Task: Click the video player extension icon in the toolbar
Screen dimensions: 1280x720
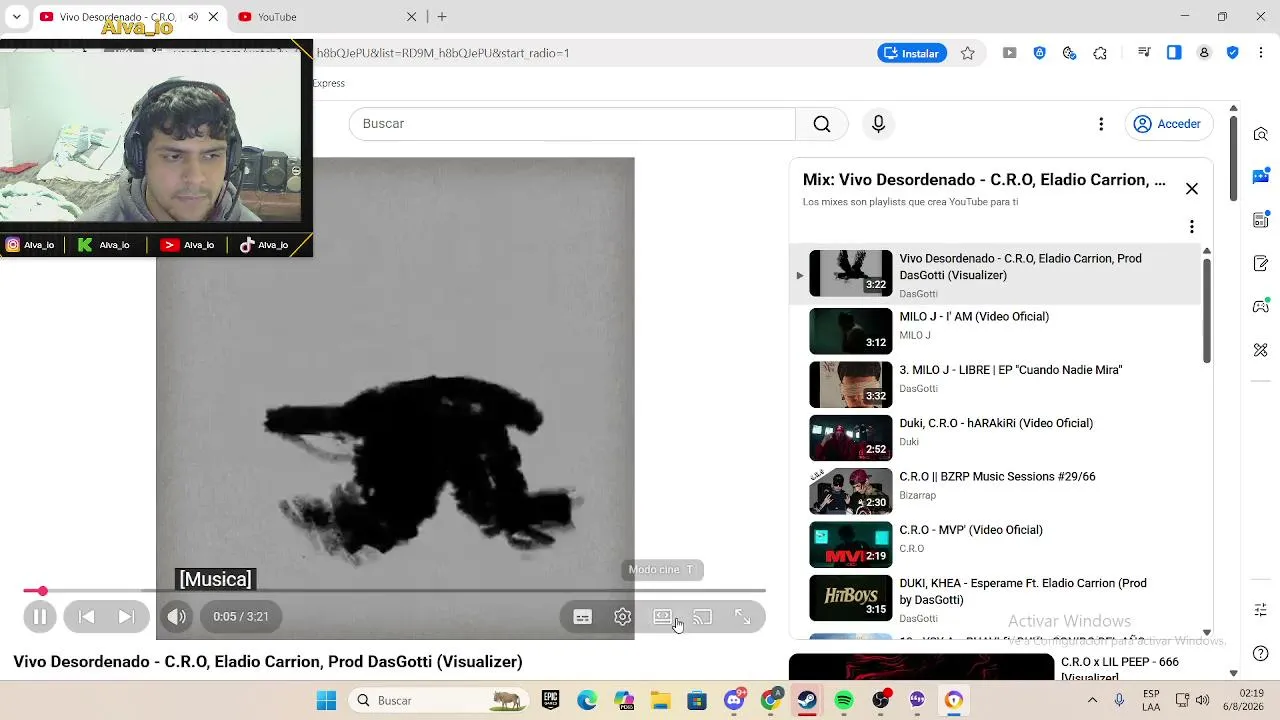Action: (x=1009, y=53)
